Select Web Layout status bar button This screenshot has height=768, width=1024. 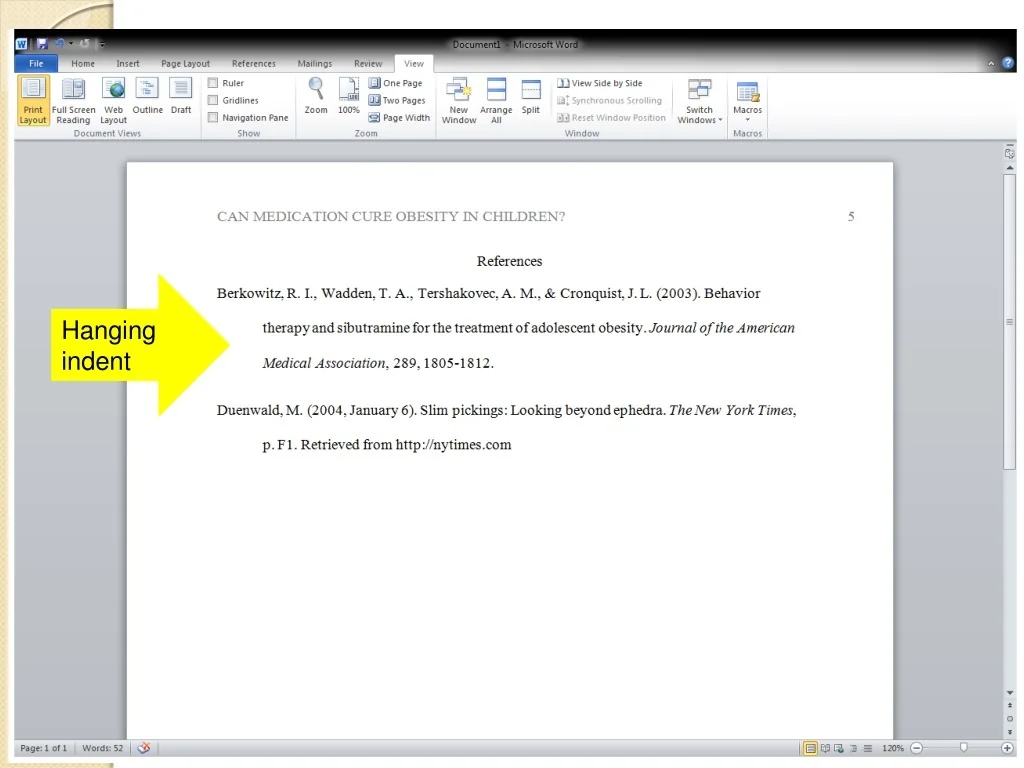(x=839, y=748)
